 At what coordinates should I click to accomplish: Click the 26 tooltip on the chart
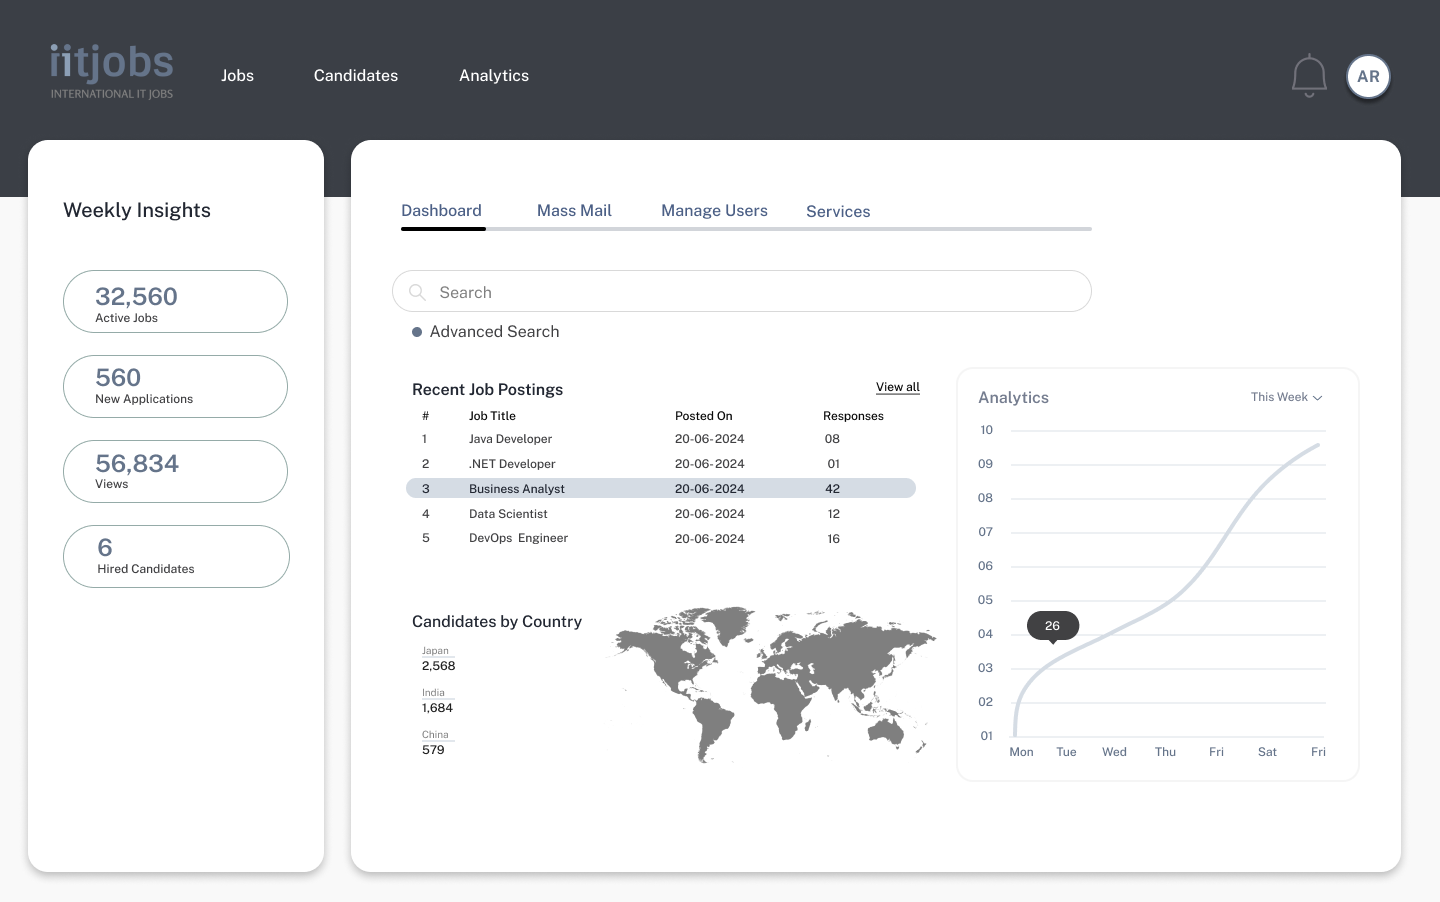(1052, 626)
